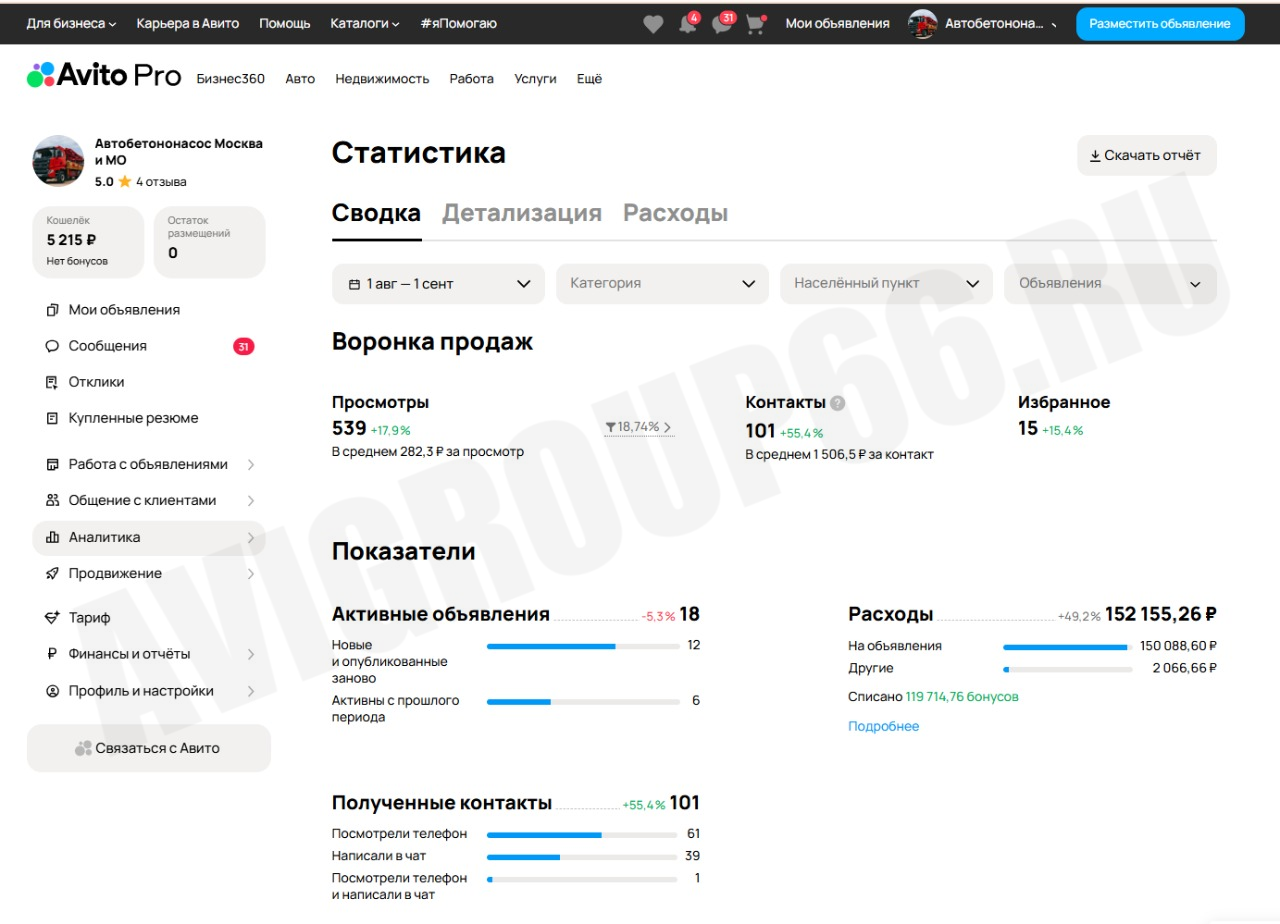Open the messages chat bubble icon

pos(722,24)
